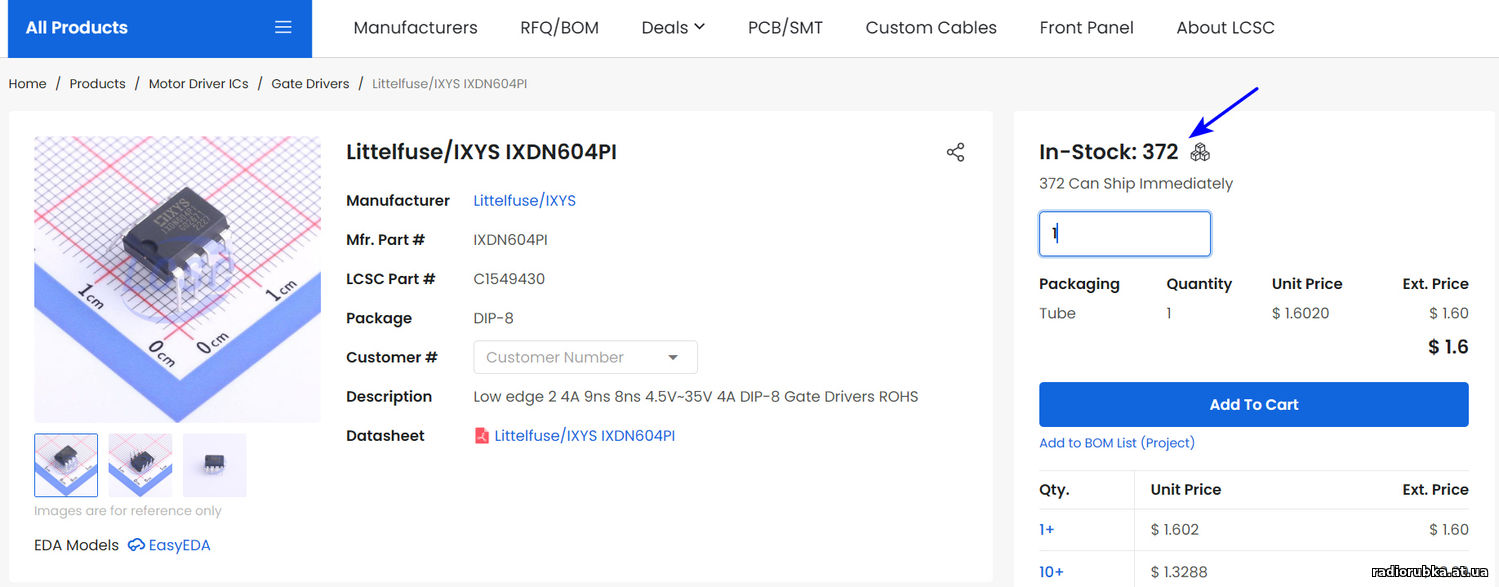Screen dimensions: 1499x587
Task: Open the EasyEDA EDA model link
Action: [179, 545]
